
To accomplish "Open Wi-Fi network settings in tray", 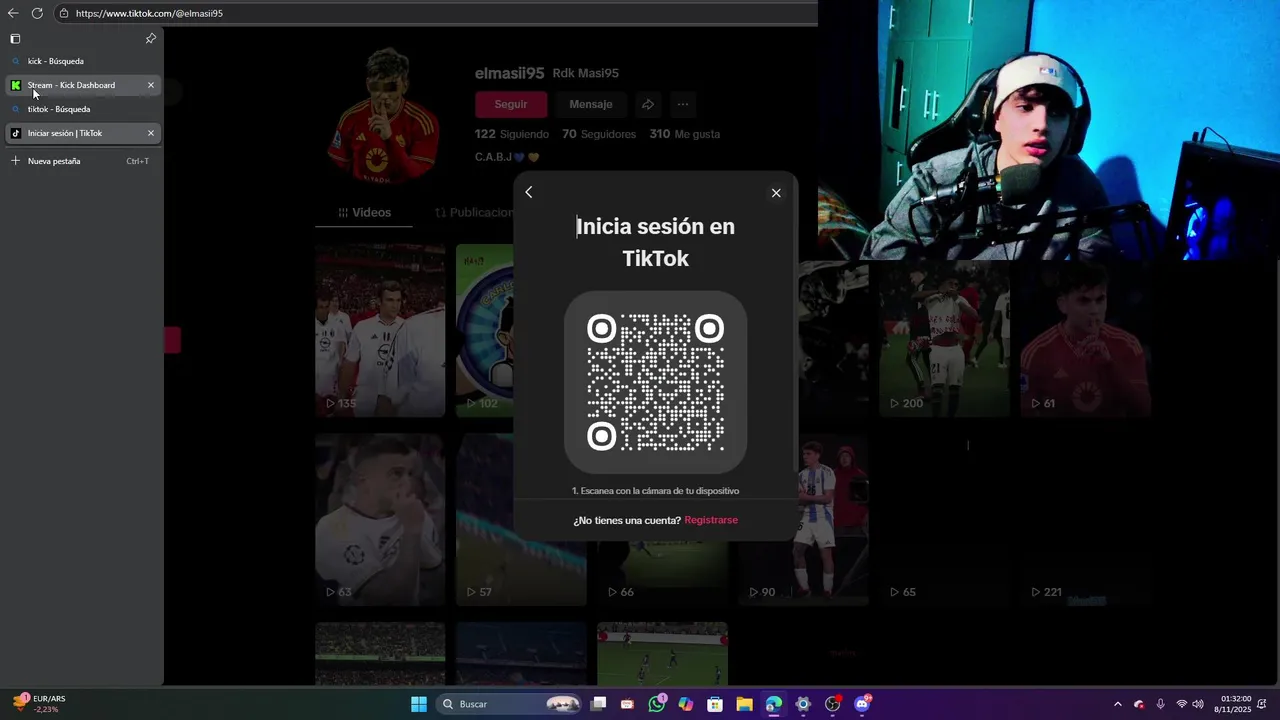I will click(1181, 704).
